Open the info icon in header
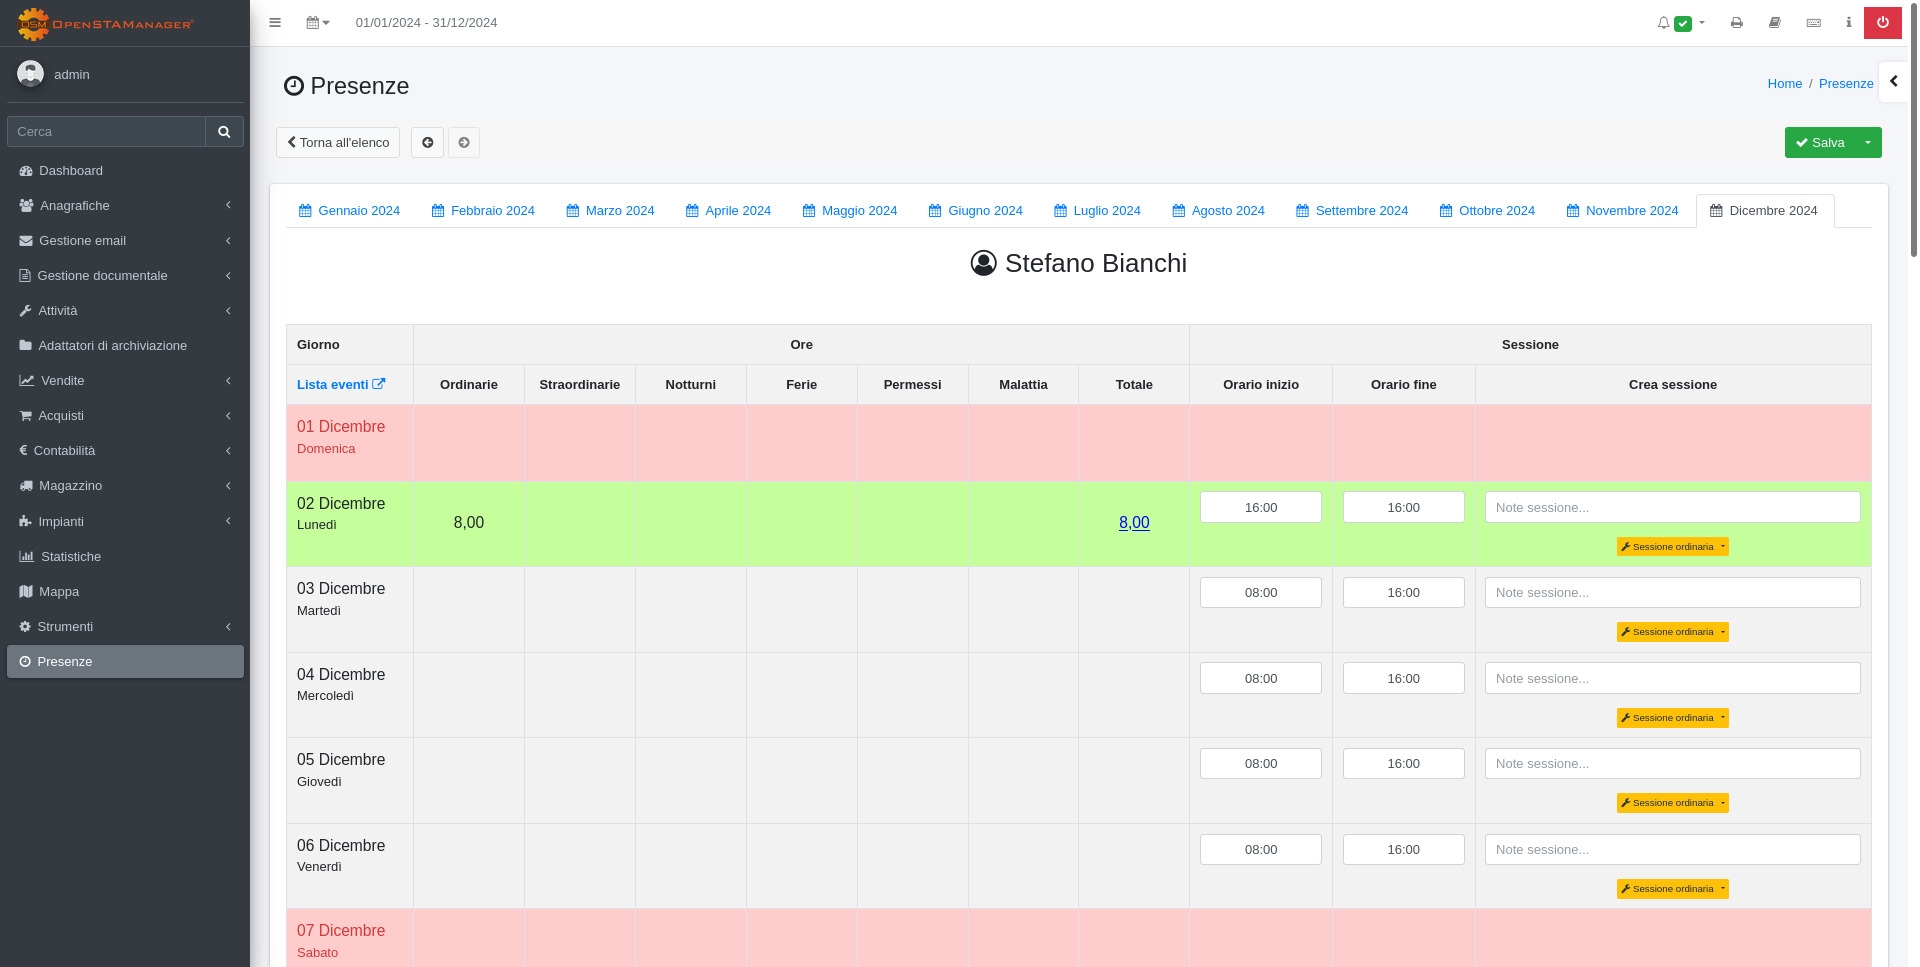Viewport: 1920px width, 967px height. click(x=1848, y=23)
